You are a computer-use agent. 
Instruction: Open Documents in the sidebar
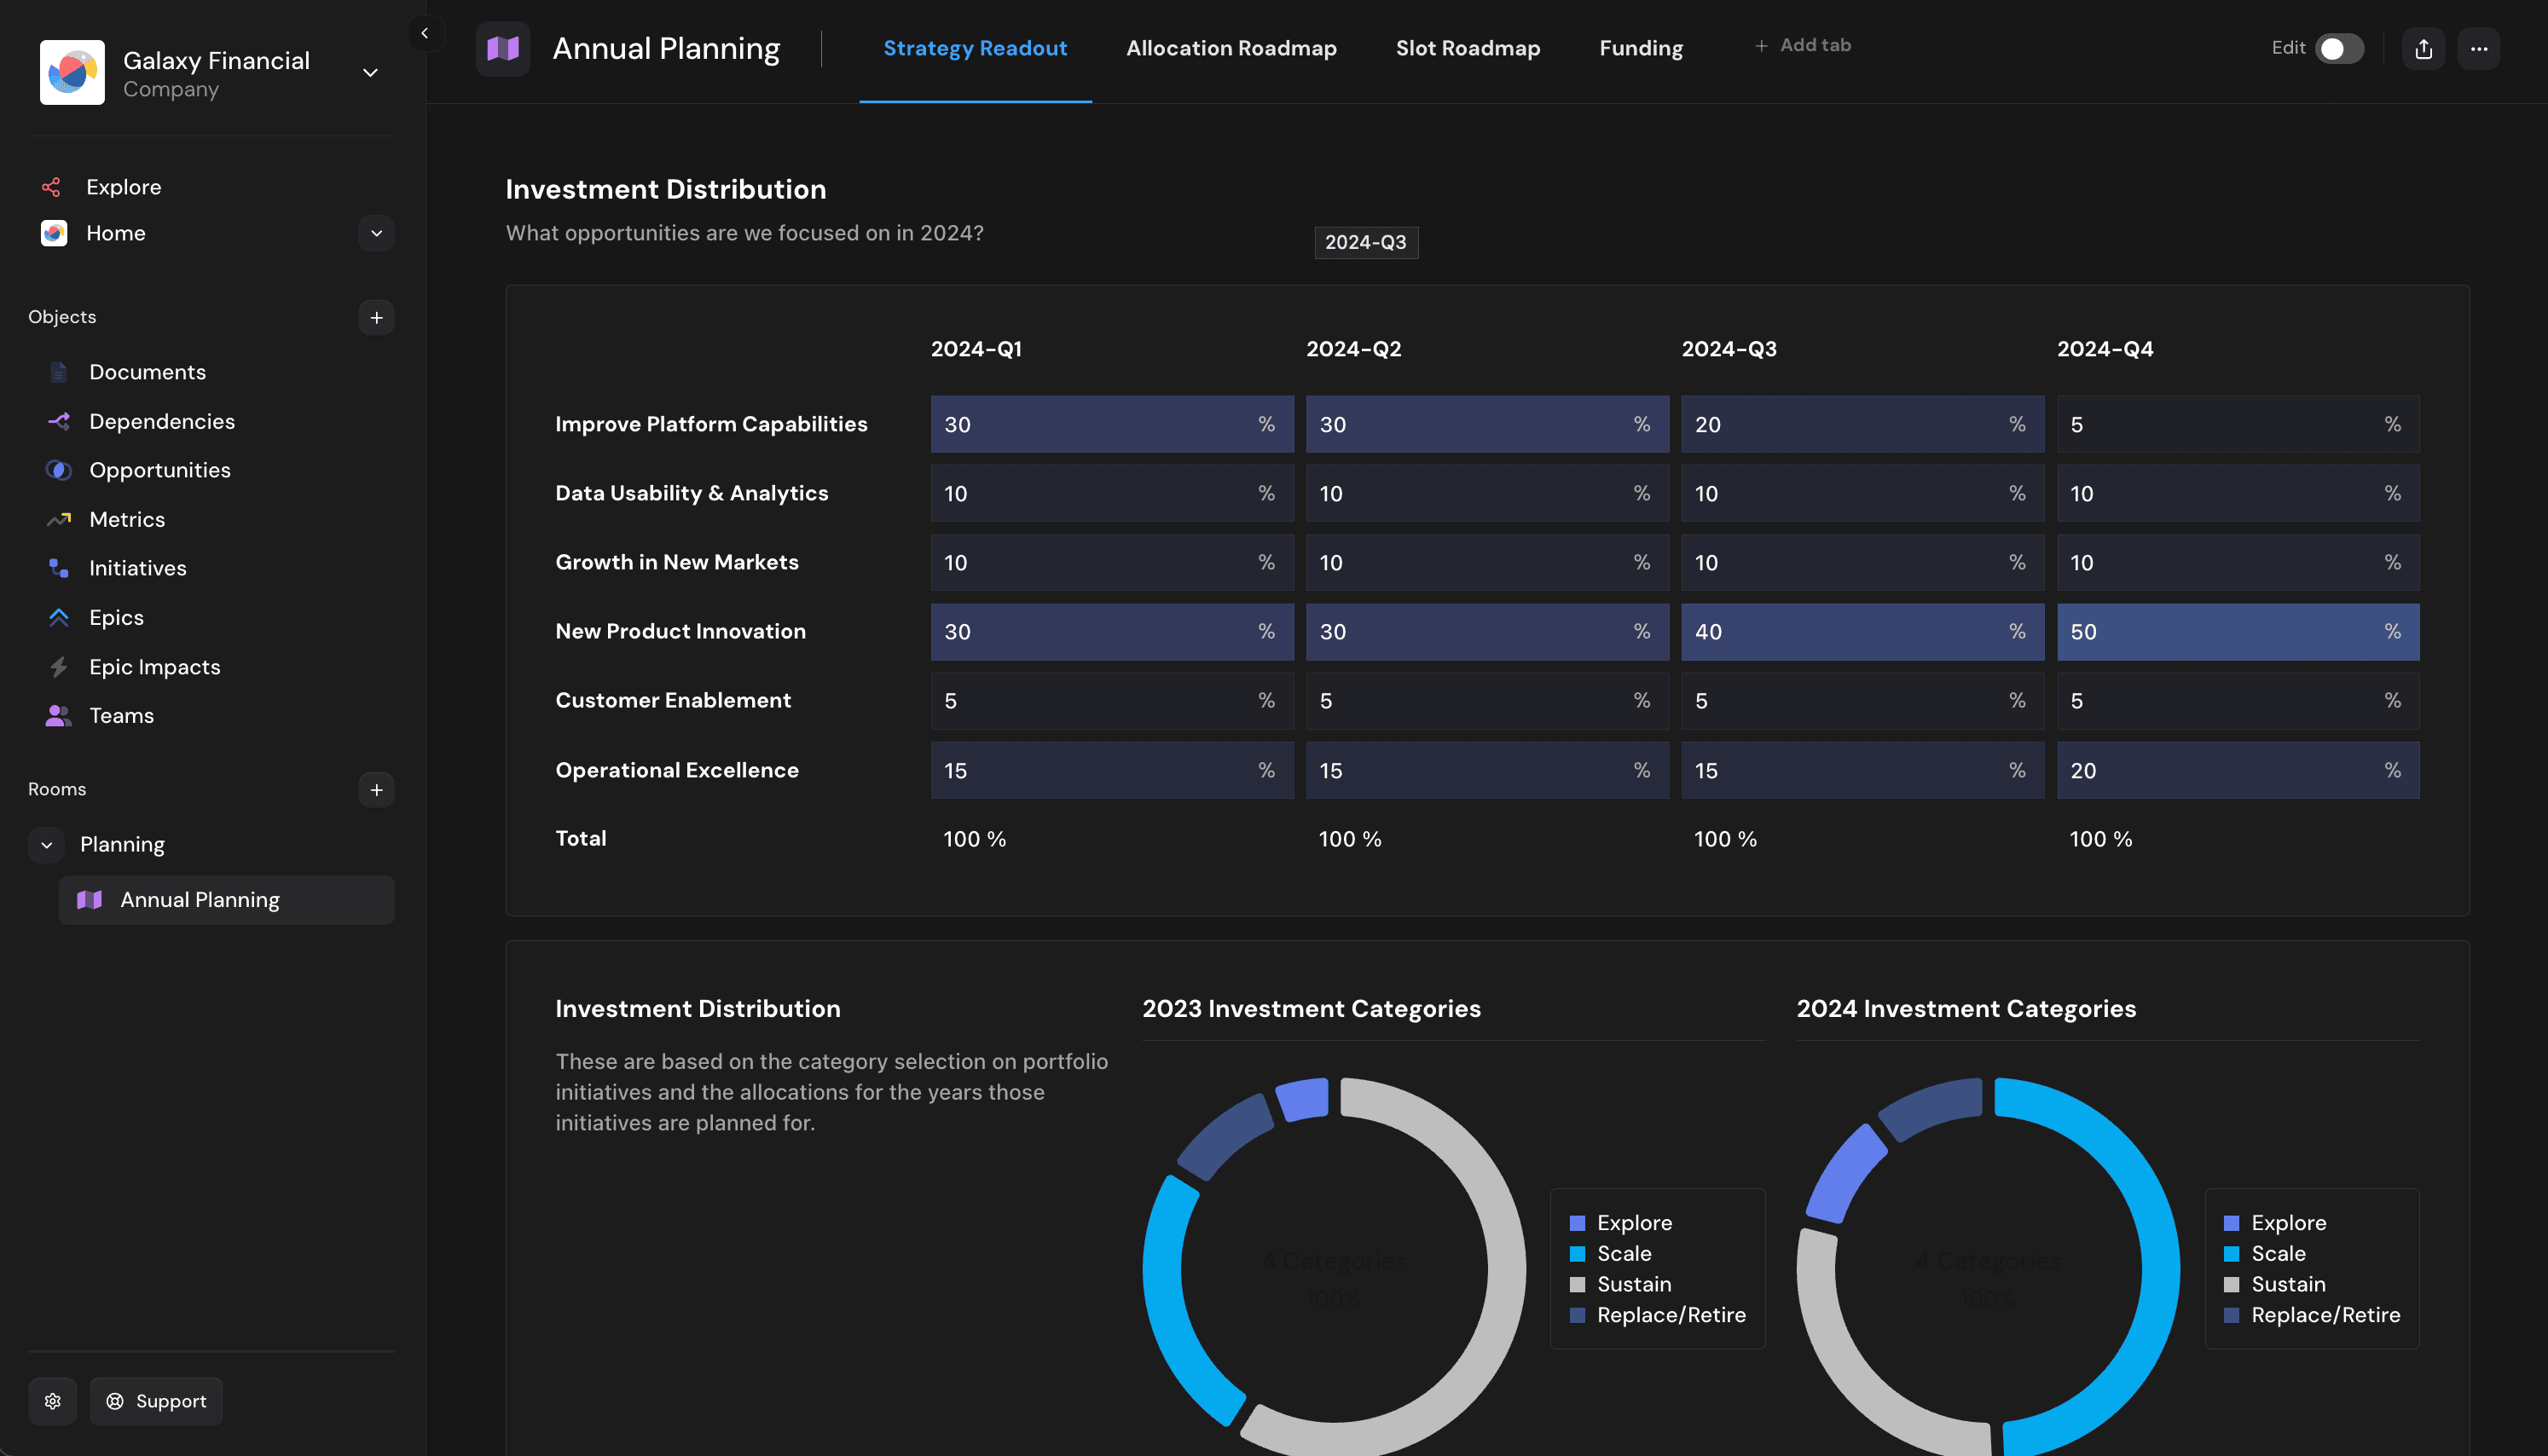tap(147, 371)
